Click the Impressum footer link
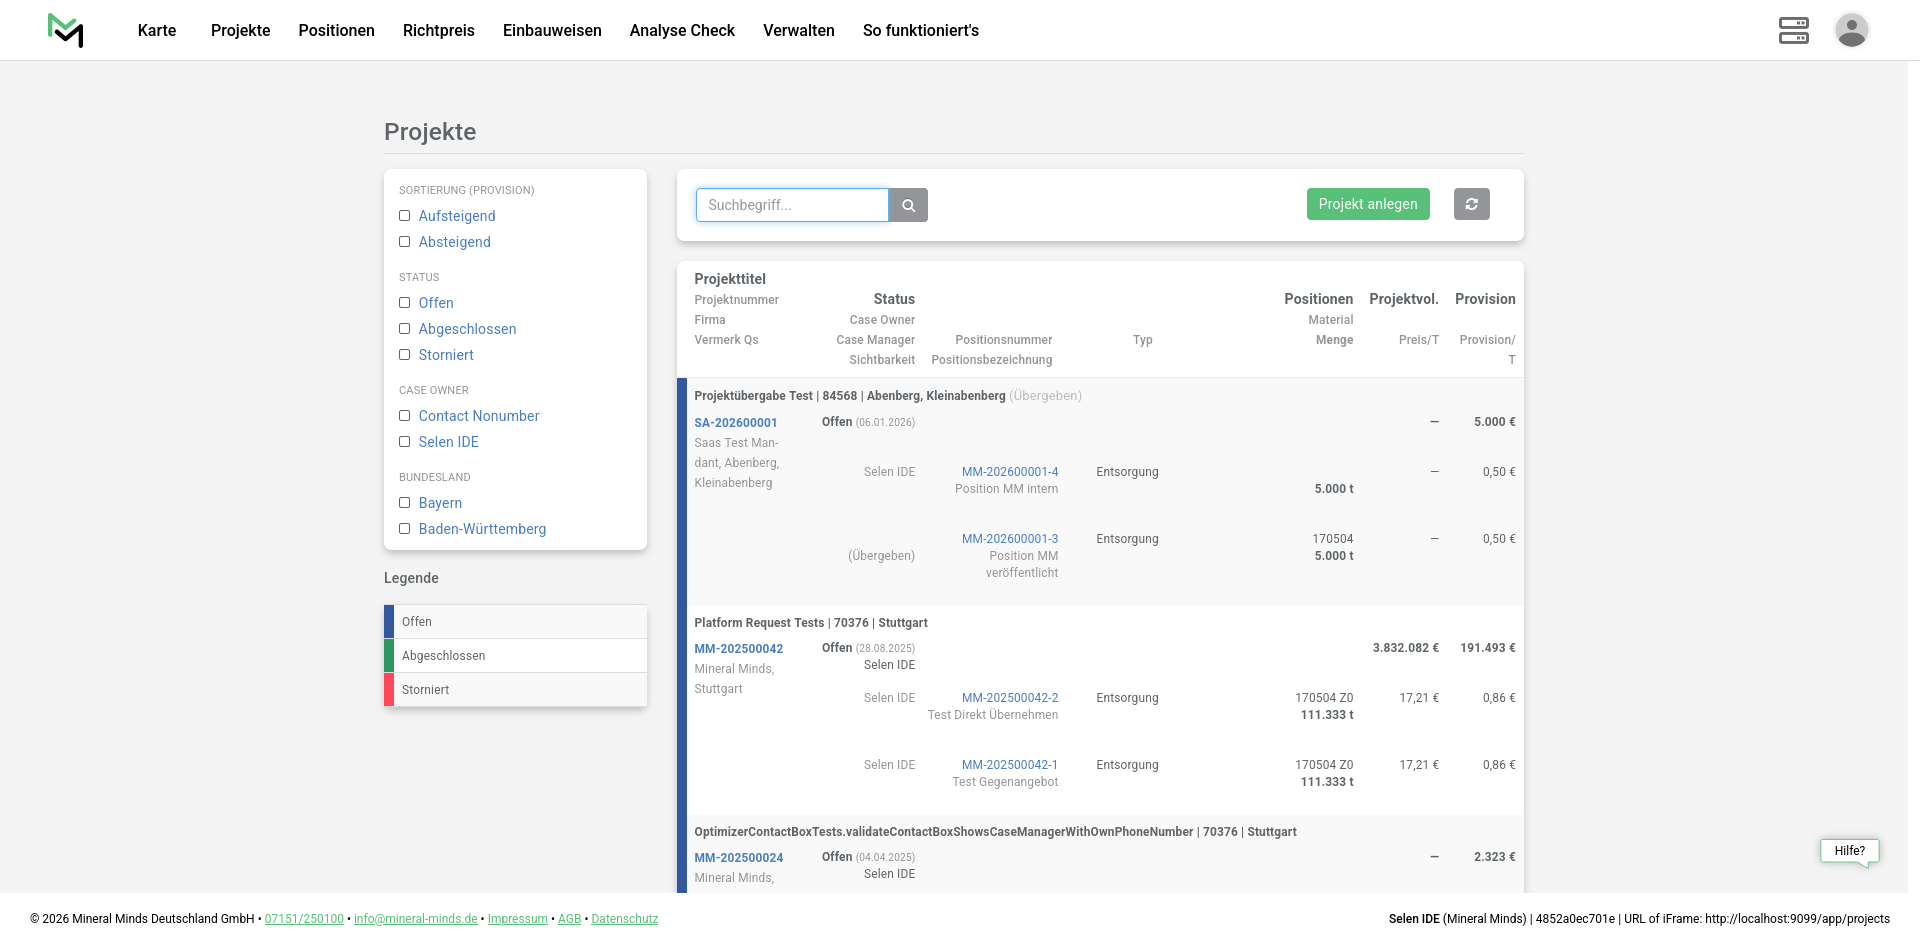This screenshot has height=943, width=1920. [x=517, y=919]
